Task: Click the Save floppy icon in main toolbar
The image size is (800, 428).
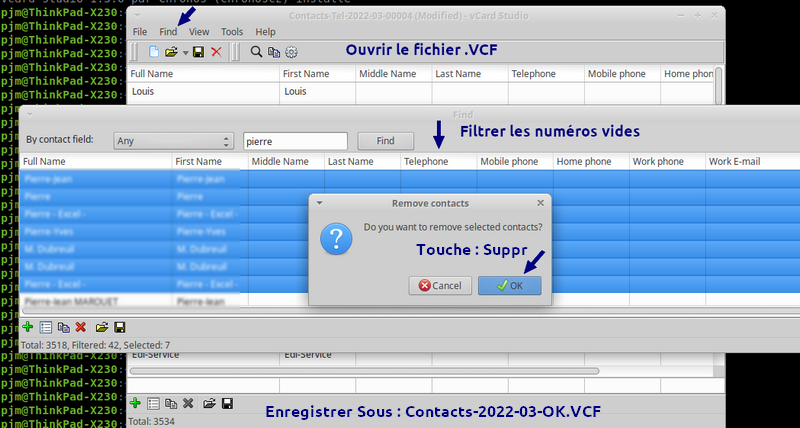Action: [x=198, y=52]
